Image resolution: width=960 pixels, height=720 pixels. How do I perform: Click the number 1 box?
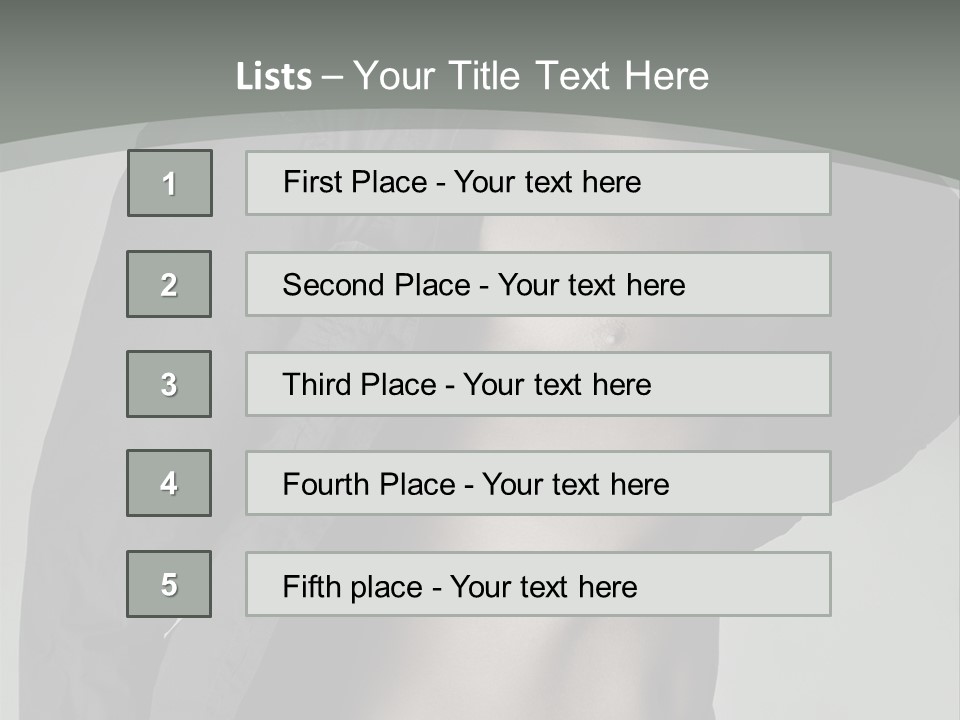[170, 183]
